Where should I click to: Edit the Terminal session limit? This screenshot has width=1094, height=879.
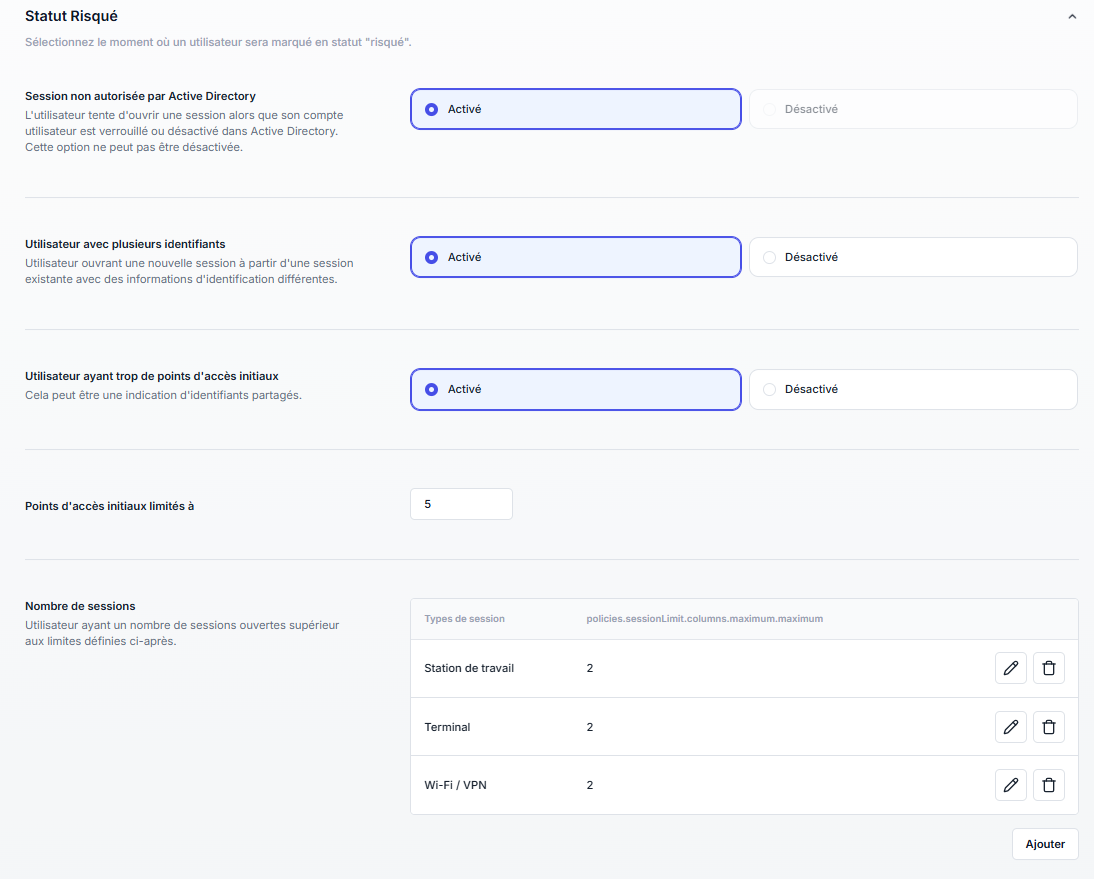(x=1011, y=727)
